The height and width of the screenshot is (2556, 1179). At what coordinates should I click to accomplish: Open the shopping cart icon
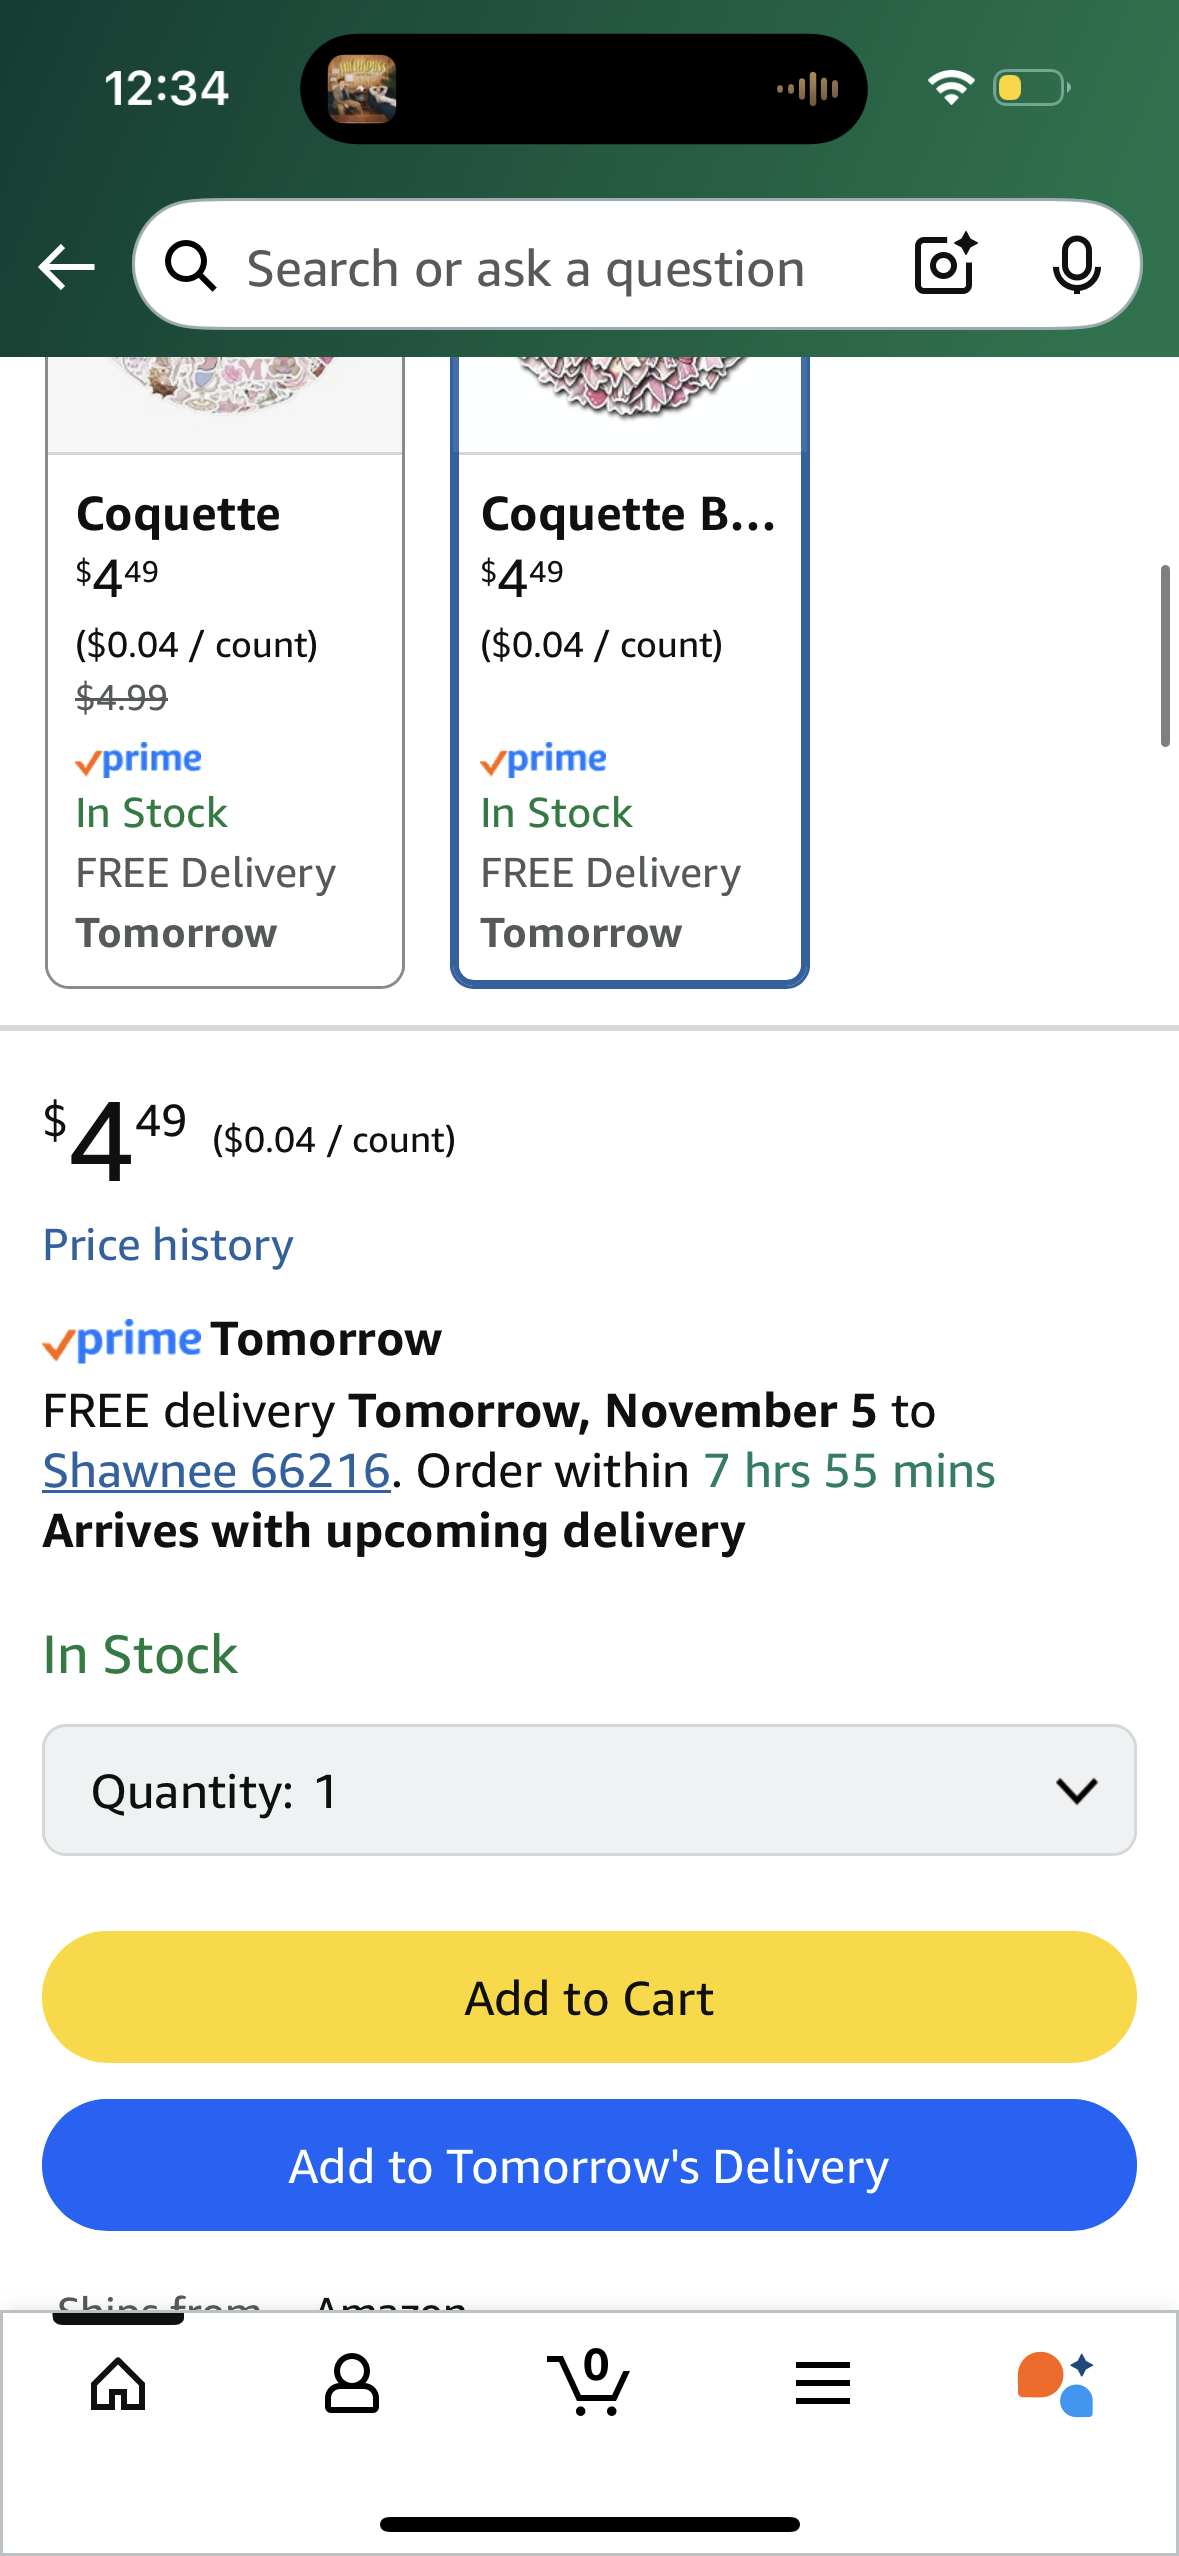point(589,2383)
